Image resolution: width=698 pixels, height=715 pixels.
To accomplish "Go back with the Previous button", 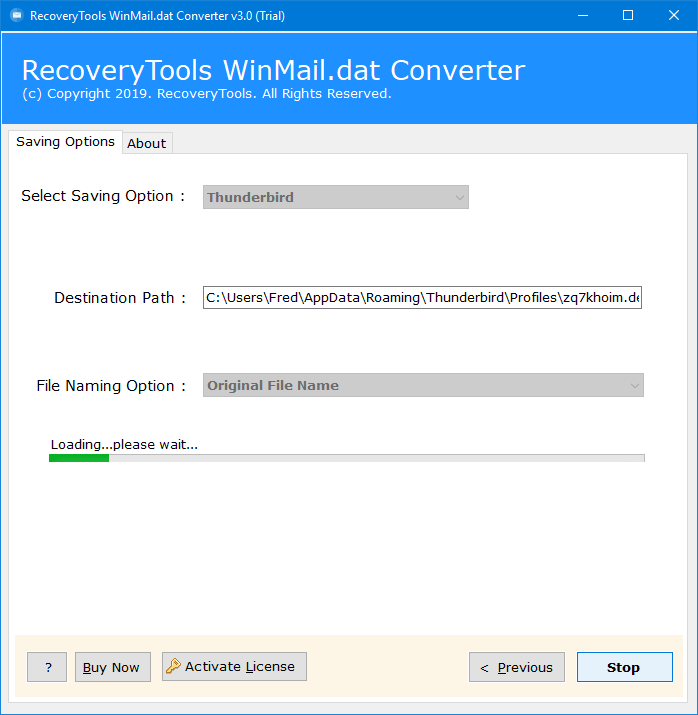I will click(x=517, y=667).
